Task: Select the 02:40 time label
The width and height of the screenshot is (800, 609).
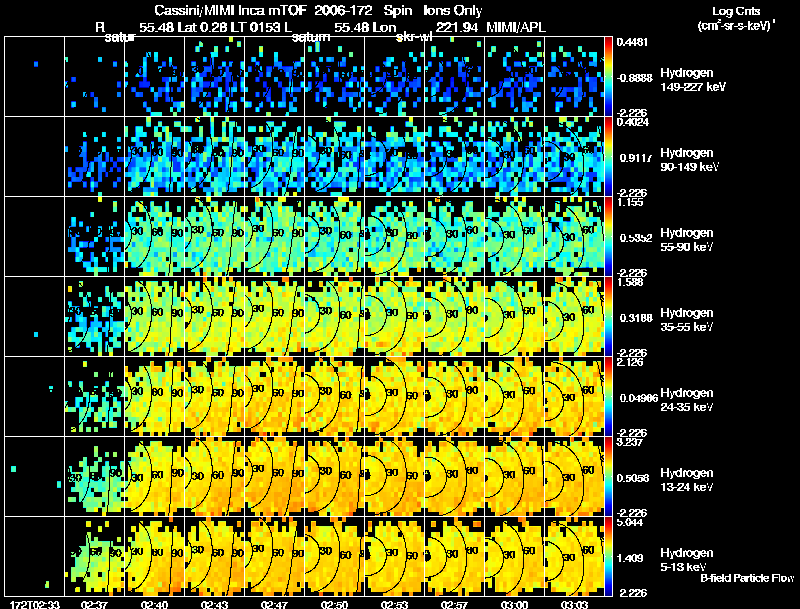Action: pyautogui.click(x=154, y=604)
